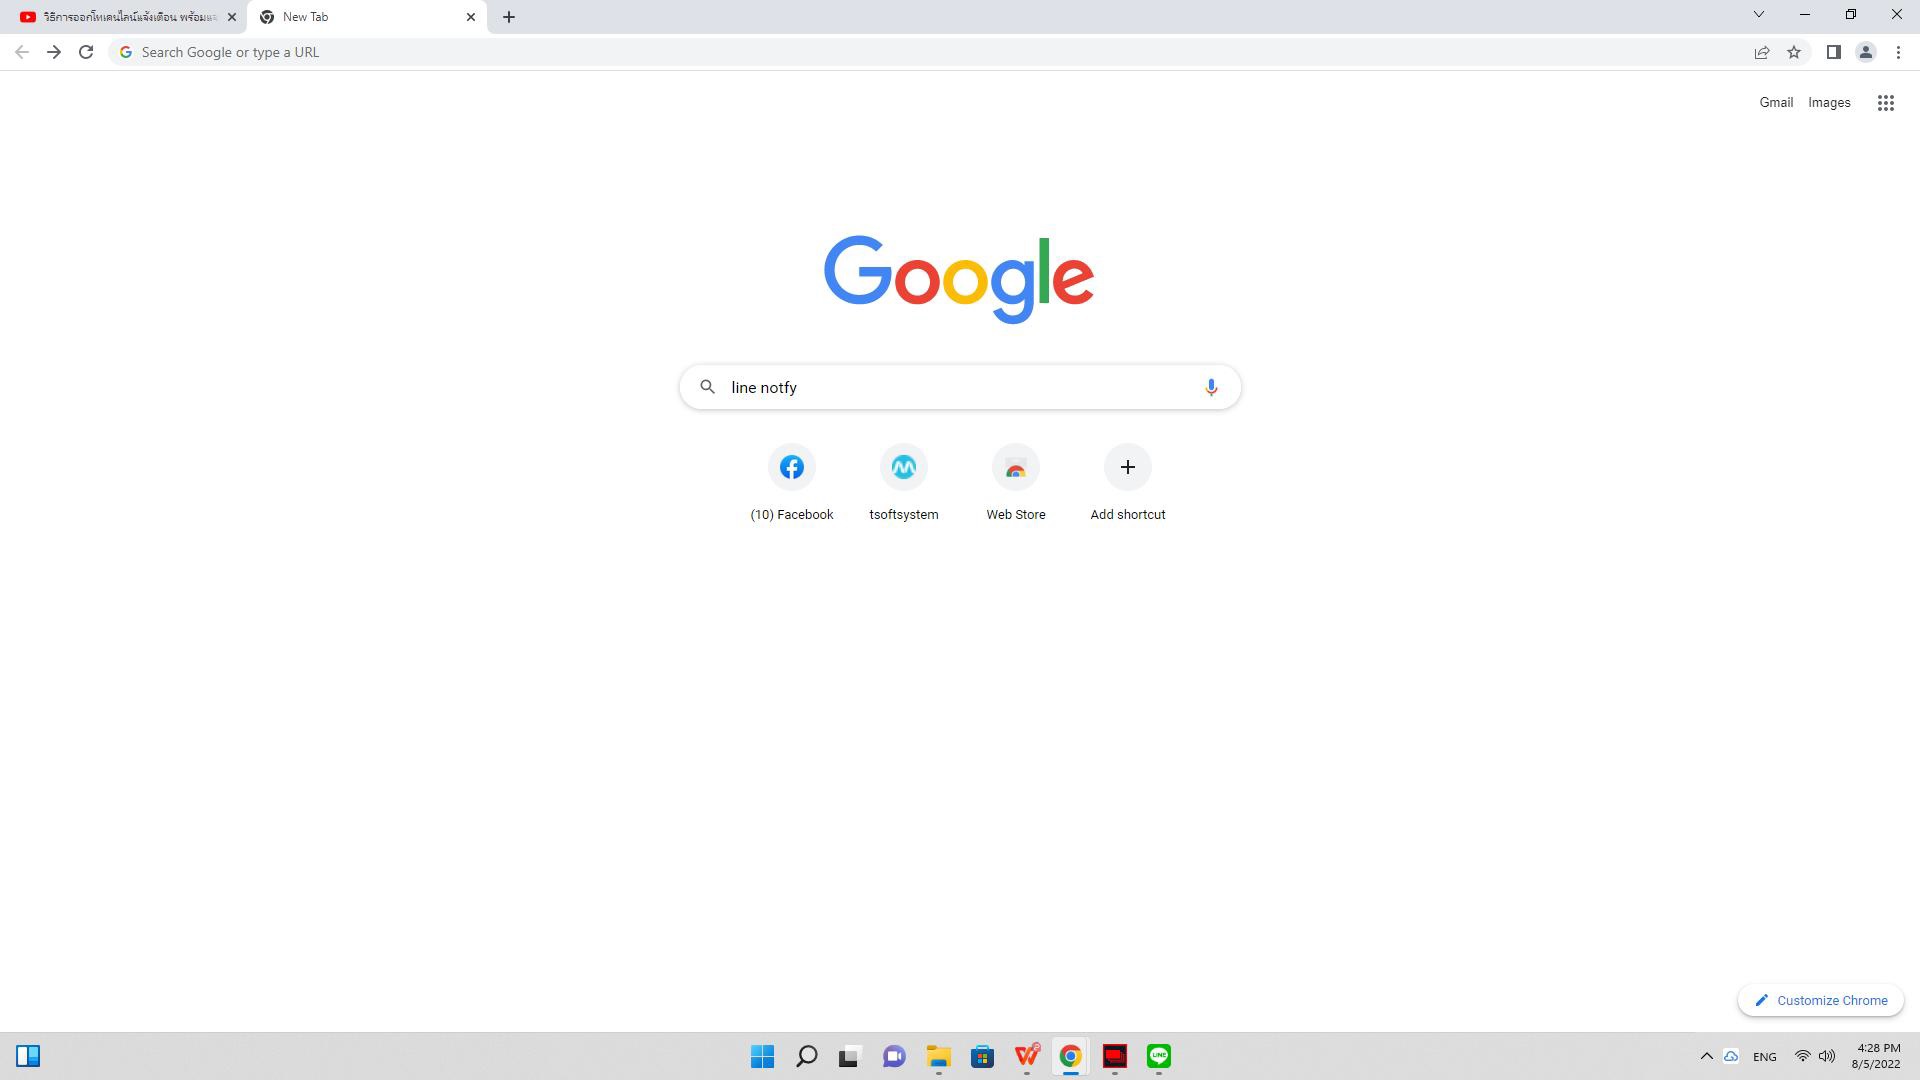Open Microsoft Store from taskbar

point(982,1056)
